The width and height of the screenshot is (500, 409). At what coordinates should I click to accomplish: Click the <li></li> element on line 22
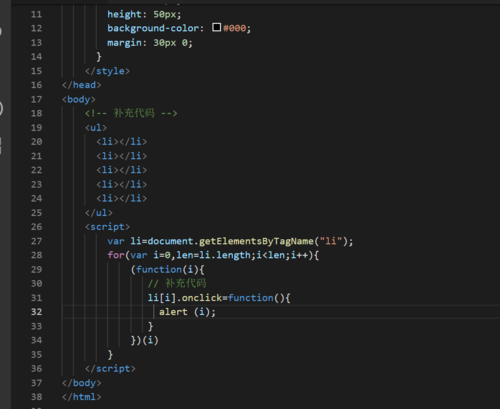122,170
